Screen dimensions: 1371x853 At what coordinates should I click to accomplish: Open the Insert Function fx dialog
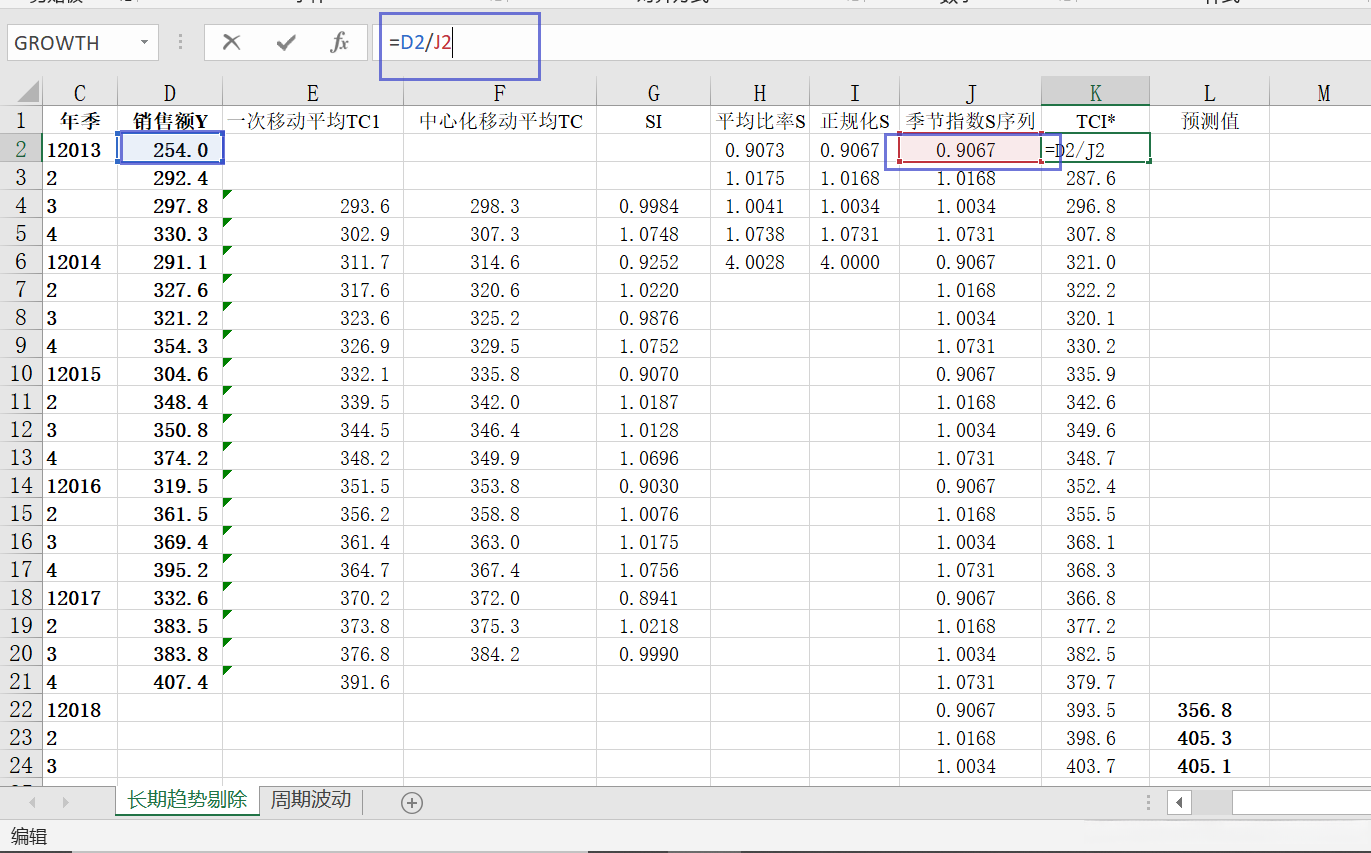[340, 42]
